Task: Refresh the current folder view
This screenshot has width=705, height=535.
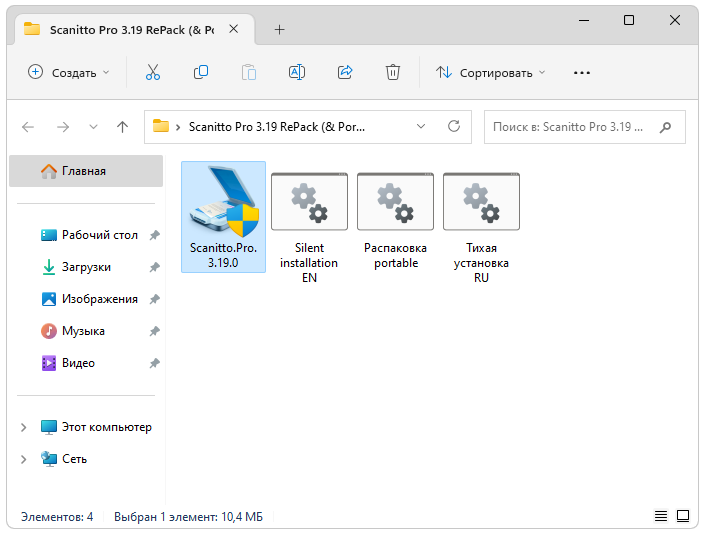Action: (454, 126)
